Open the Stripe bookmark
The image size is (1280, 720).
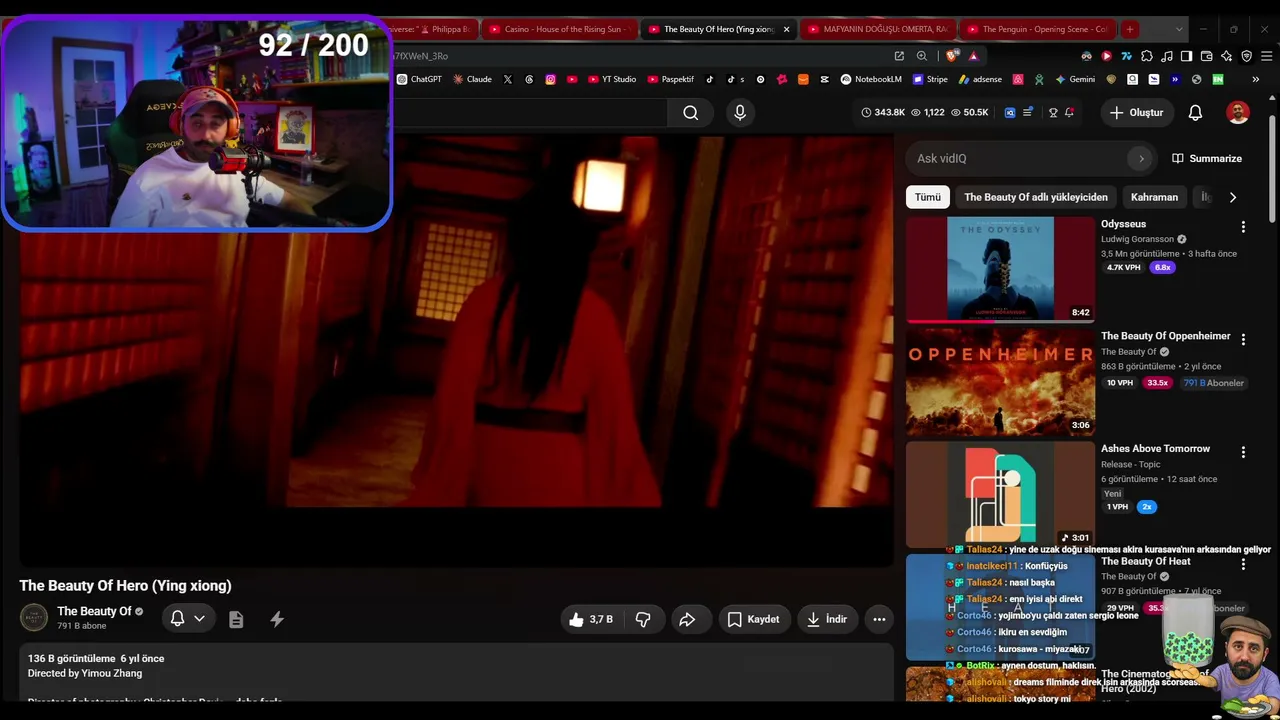[x=930, y=79]
